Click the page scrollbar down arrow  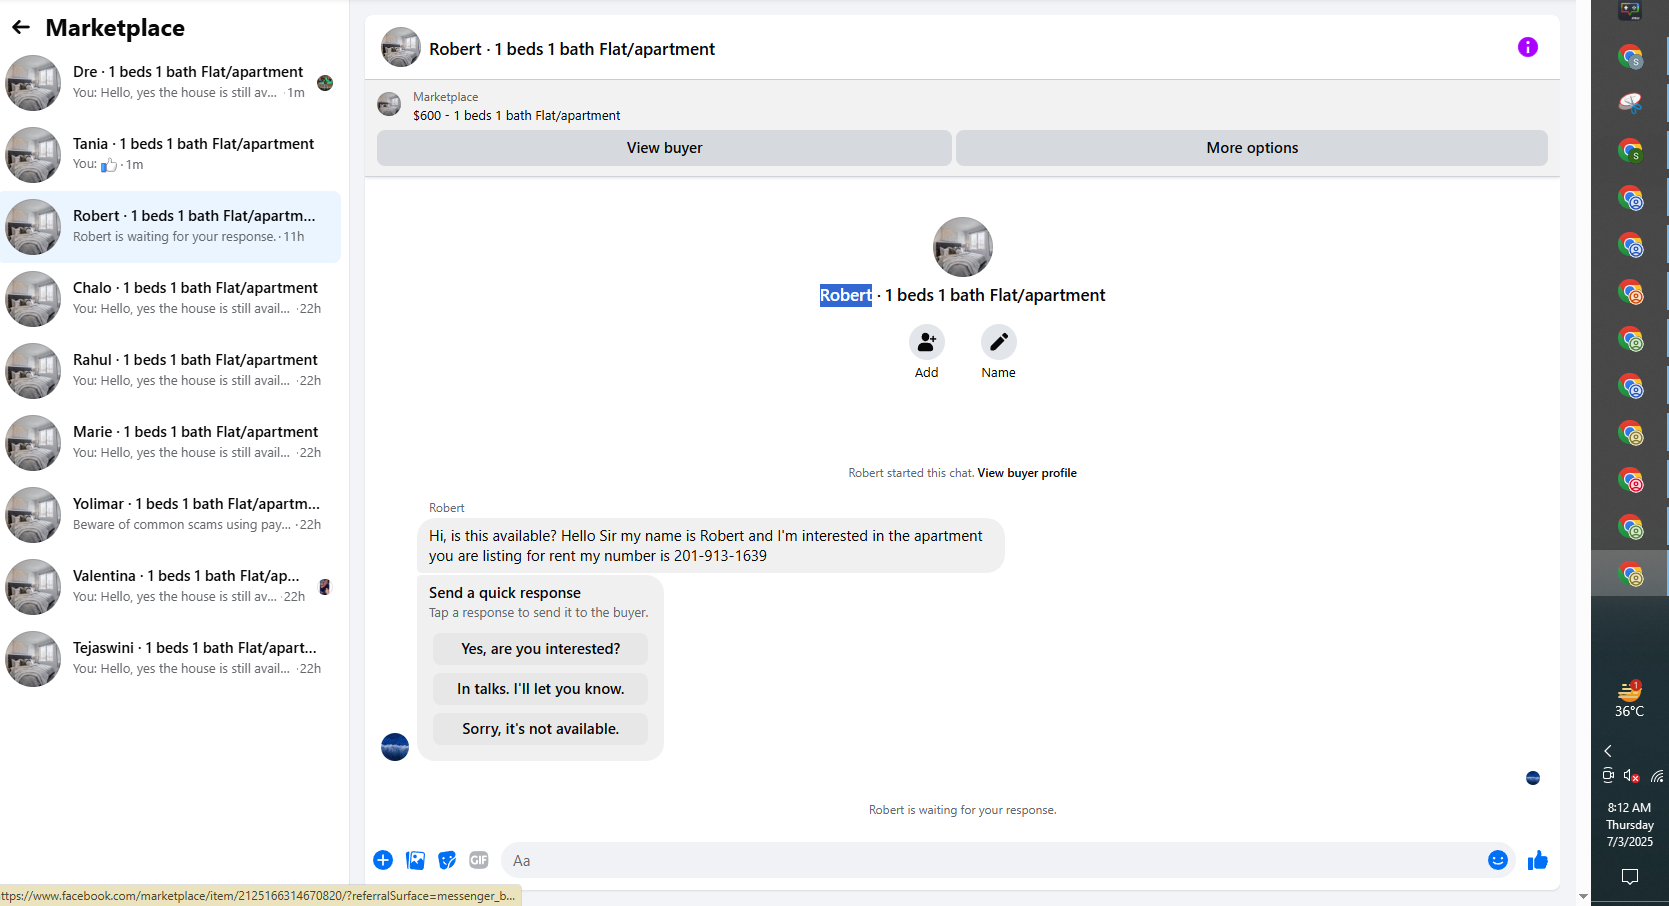tap(1582, 896)
